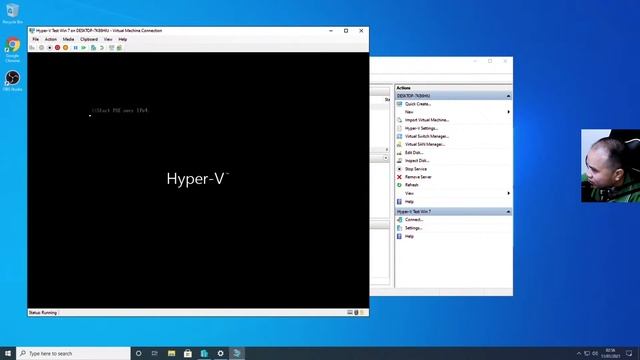Click Quick Create in Hyper-V Manager actions
Viewport: 640px width, 360px height.
tap(418, 104)
